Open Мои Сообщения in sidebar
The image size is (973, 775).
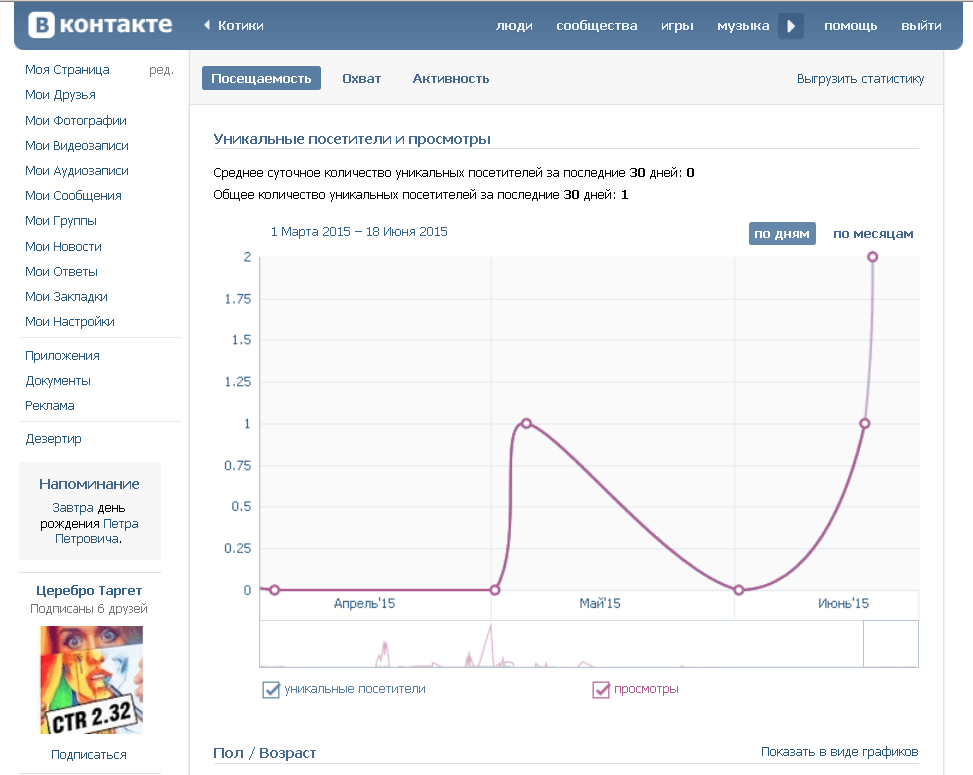[73, 196]
